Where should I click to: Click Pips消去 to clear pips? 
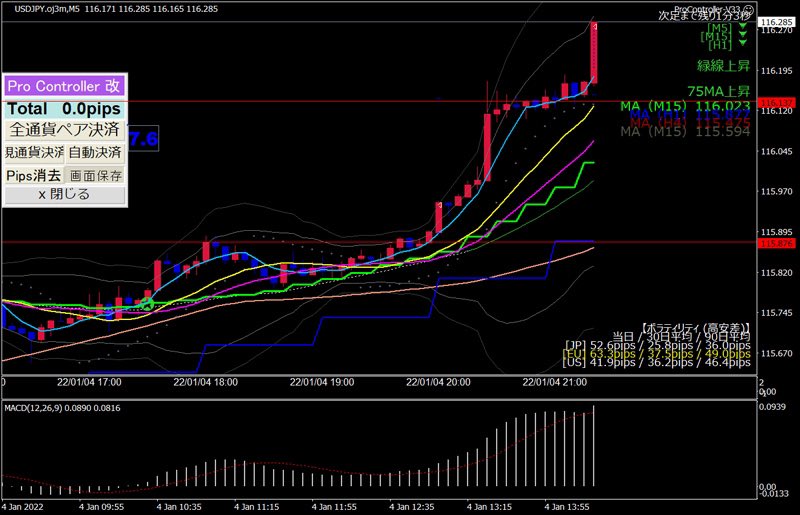(34, 176)
